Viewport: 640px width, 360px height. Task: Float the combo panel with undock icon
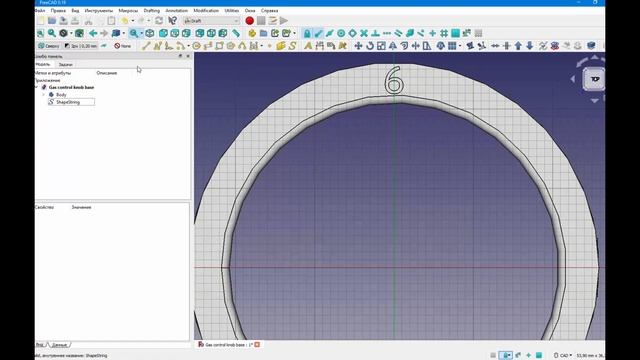(180, 56)
